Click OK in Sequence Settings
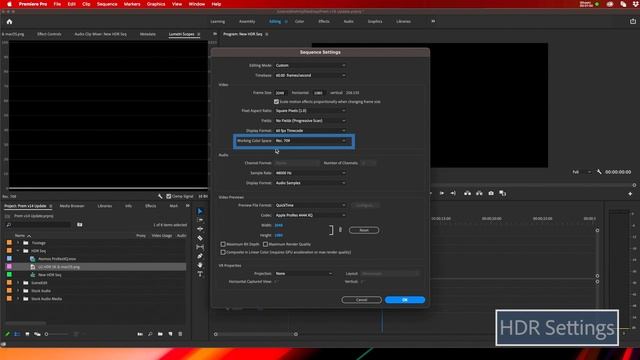This screenshot has width=640, height=360. coord(405,300)
